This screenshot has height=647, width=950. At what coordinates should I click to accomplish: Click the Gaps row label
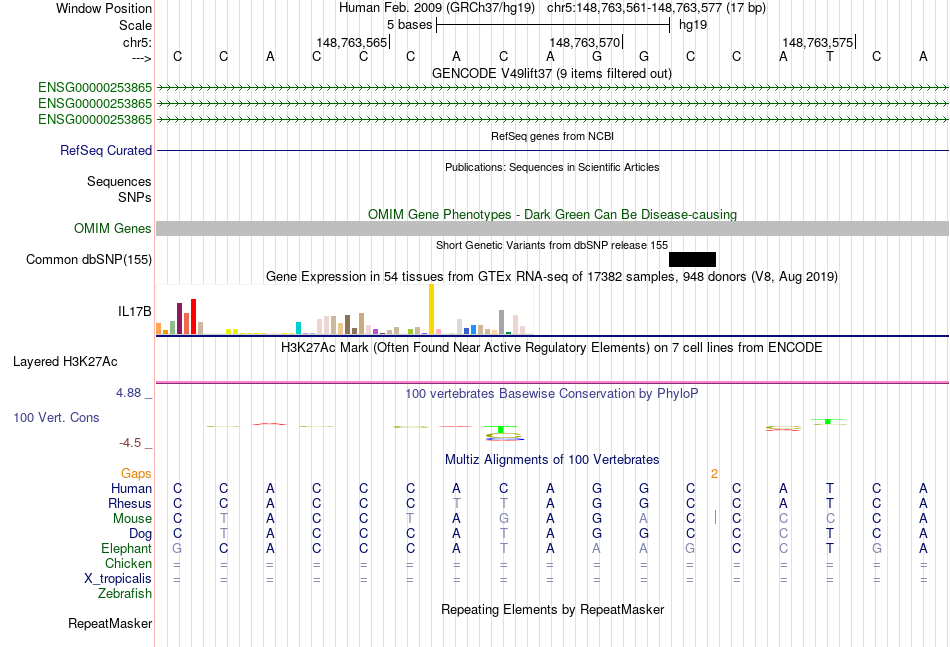click(136, 473)
